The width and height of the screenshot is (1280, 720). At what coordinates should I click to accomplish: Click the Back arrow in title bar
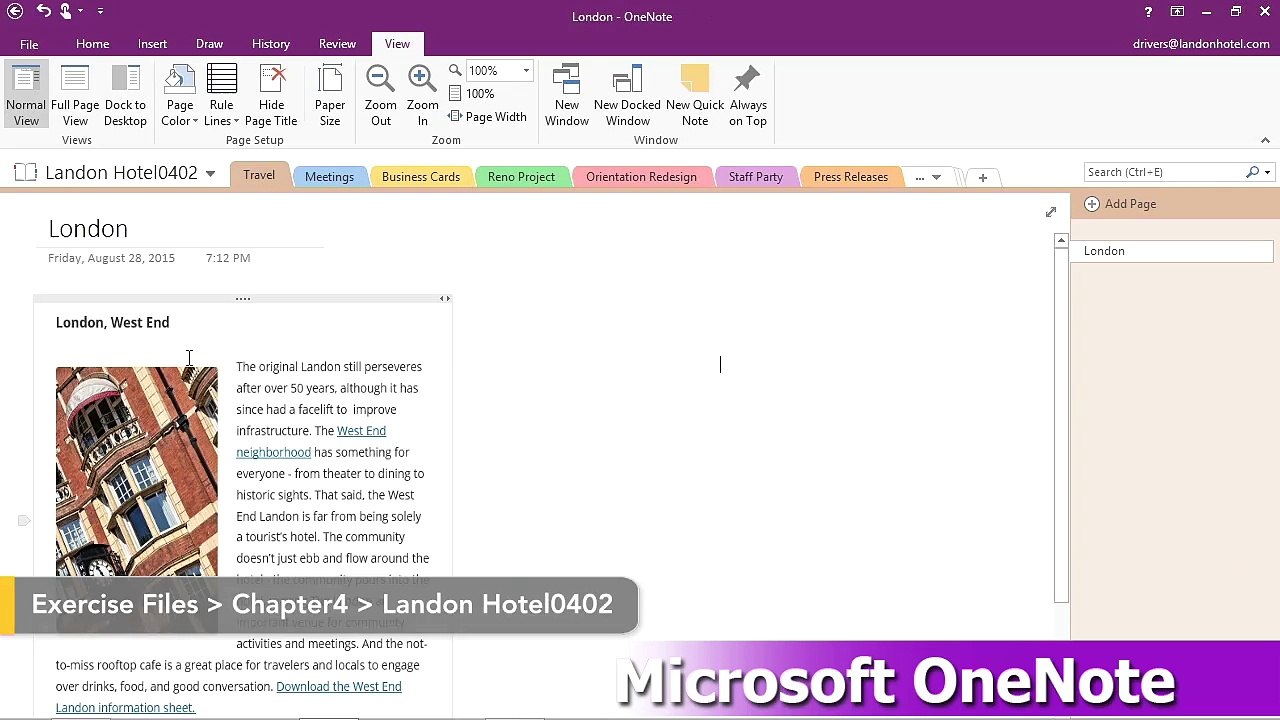click(x=15, y=12)
